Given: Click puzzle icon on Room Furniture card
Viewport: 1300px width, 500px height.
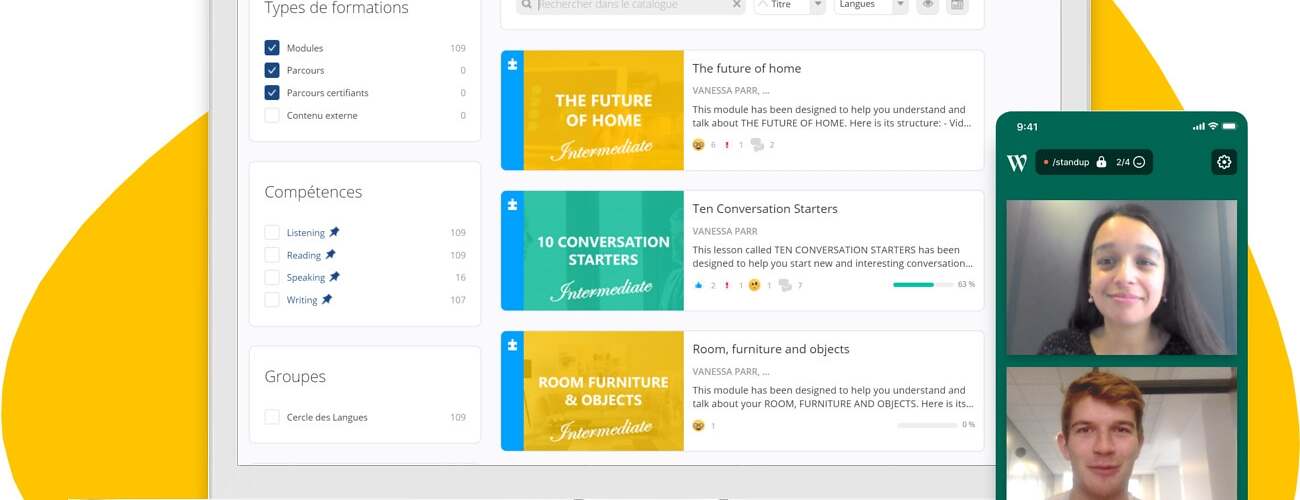Looking at the screenshot, I should (x=512, y=345).
